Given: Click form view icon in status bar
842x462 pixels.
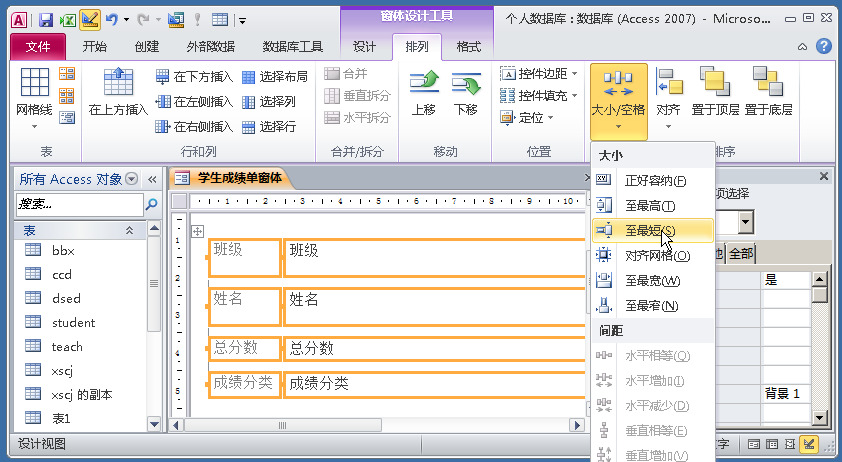Looking at the screenshot, I should tap(754, 444).
